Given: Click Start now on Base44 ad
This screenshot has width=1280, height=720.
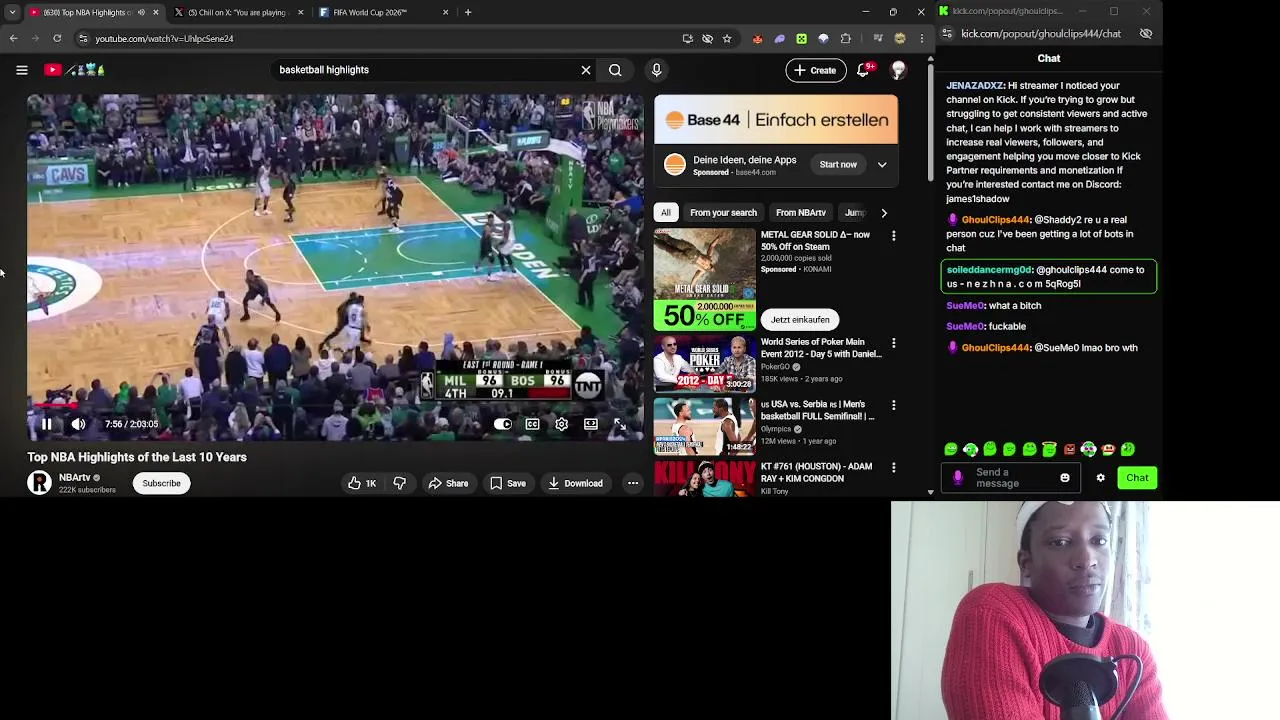Looking at the screenshot, I should pos(838,165).
